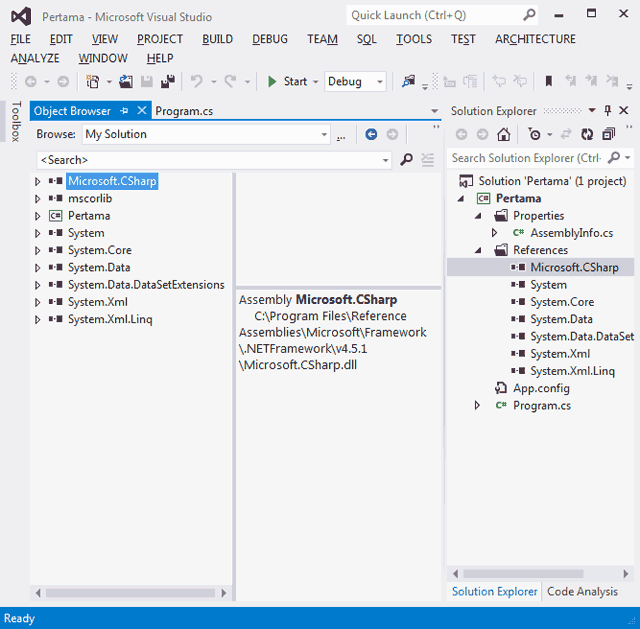Select System.Xml.Linq reference in Solution Explorer

pos(572,371)
